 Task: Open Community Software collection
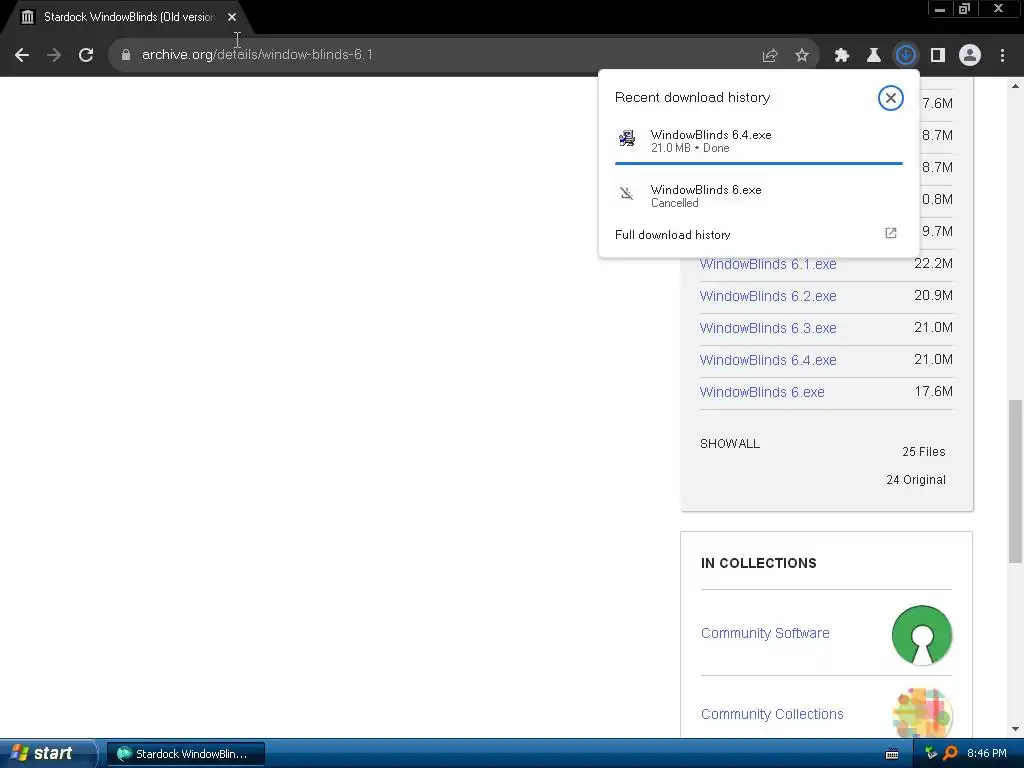pyautogui.click(x=765, y=633)
